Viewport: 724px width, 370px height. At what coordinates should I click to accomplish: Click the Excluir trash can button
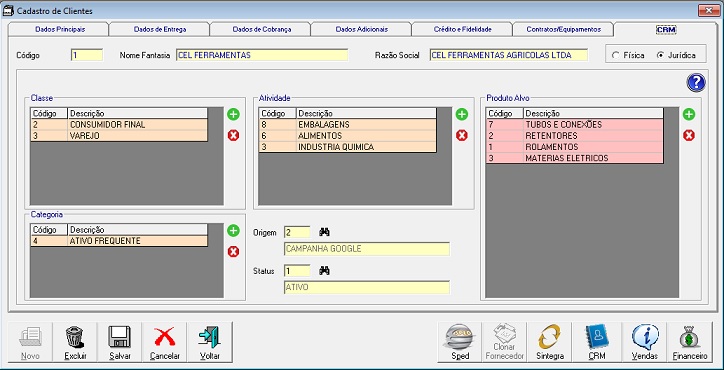pos(75,343)
